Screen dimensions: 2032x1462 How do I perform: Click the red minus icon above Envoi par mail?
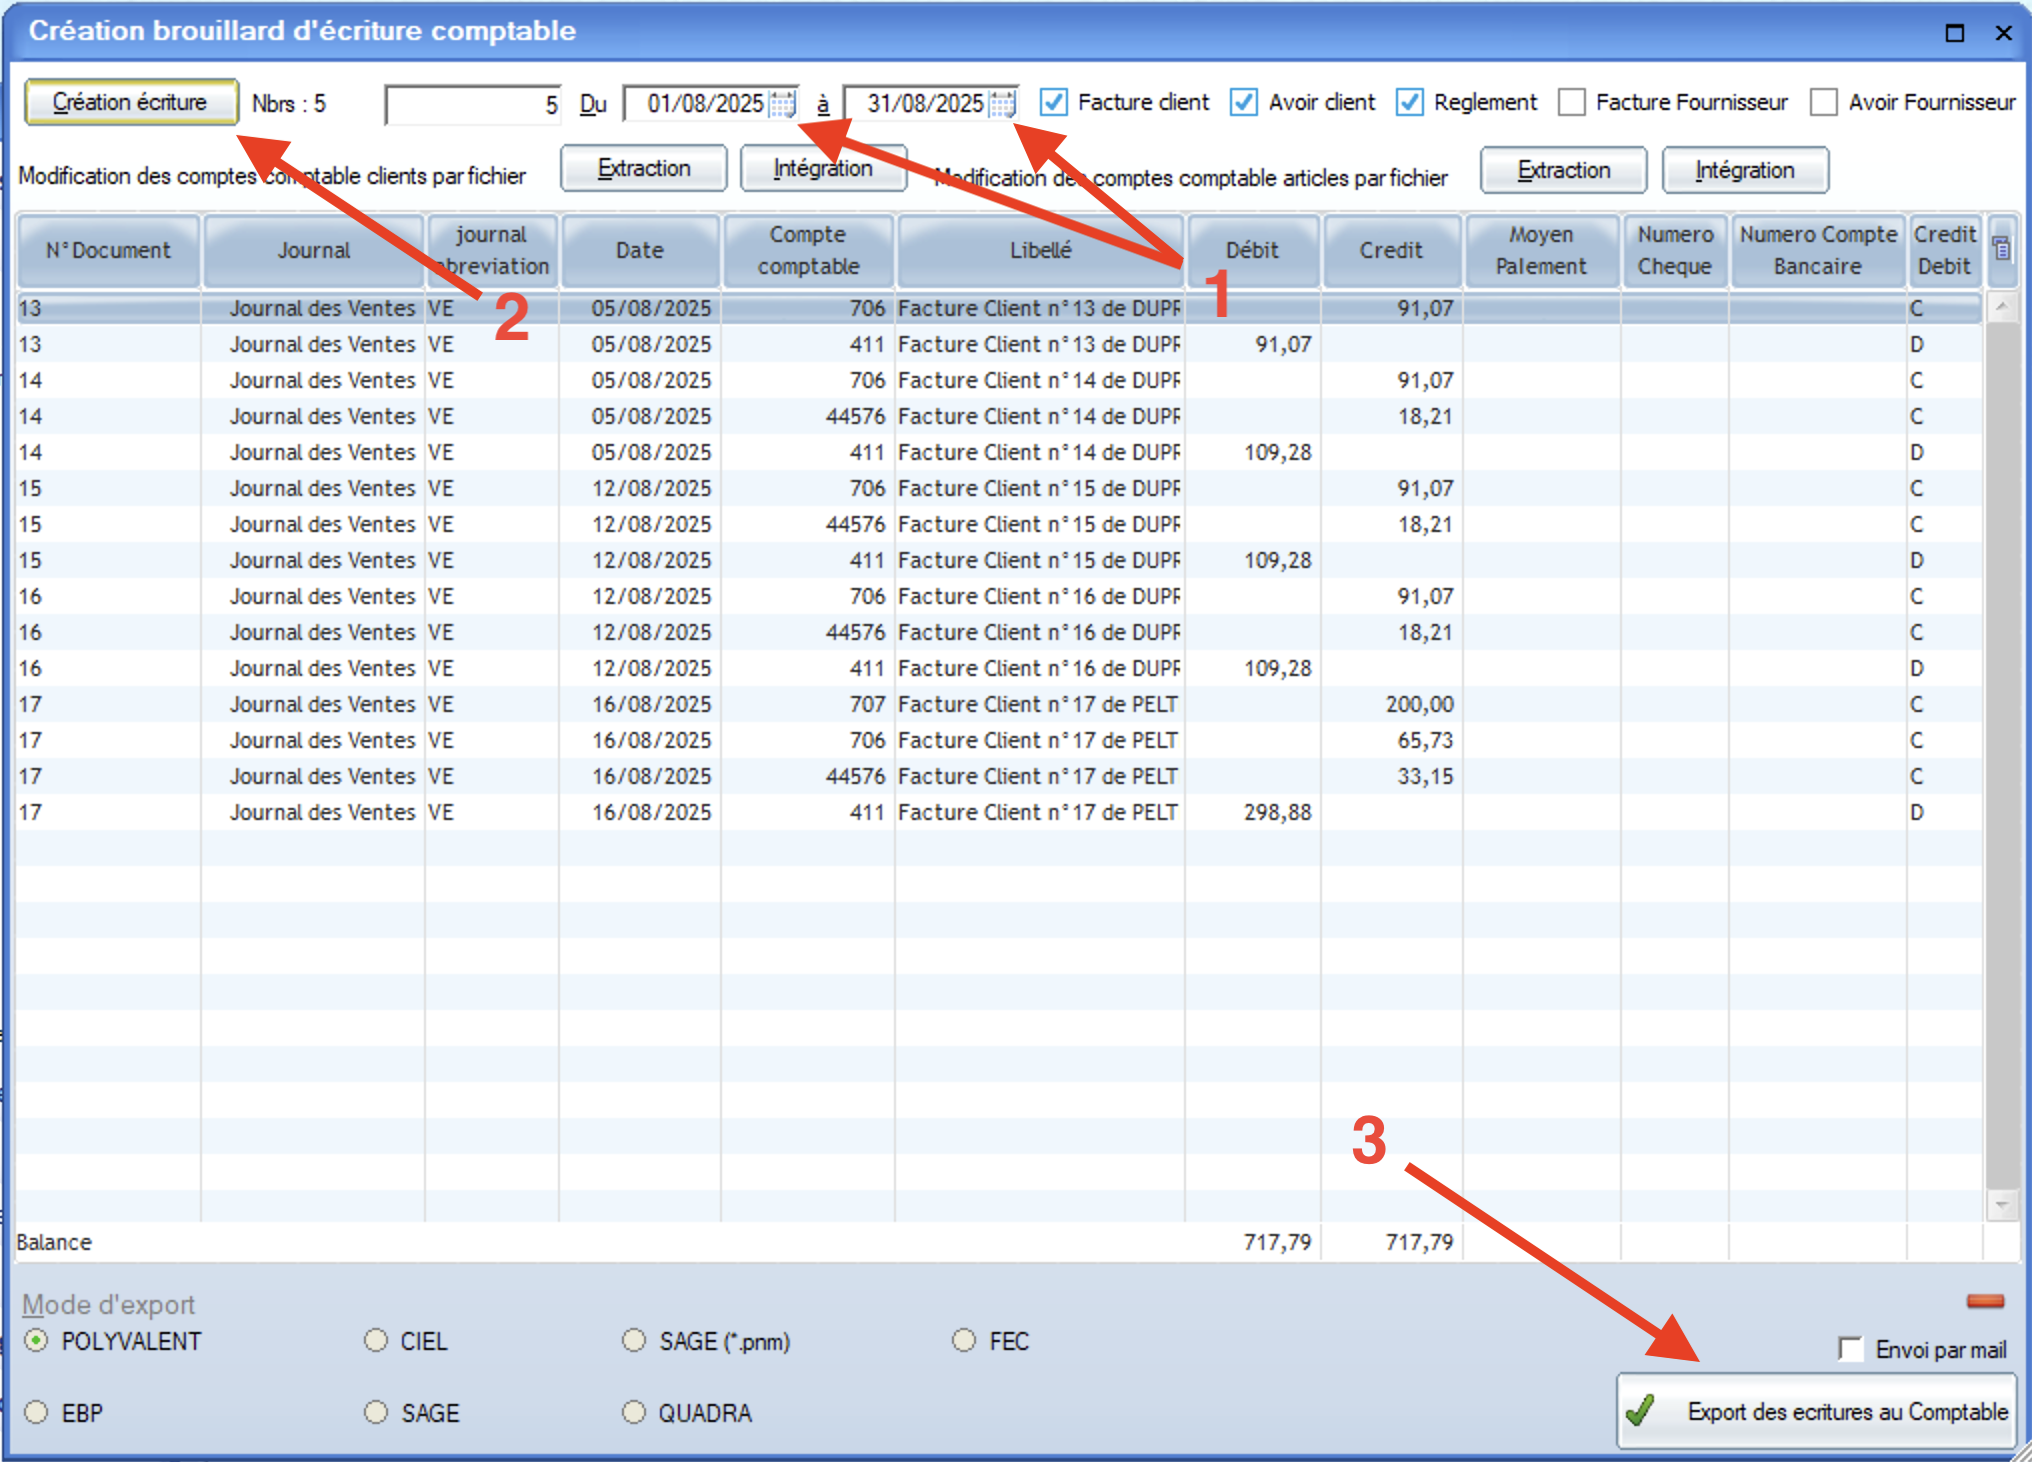(1985, 1300)
